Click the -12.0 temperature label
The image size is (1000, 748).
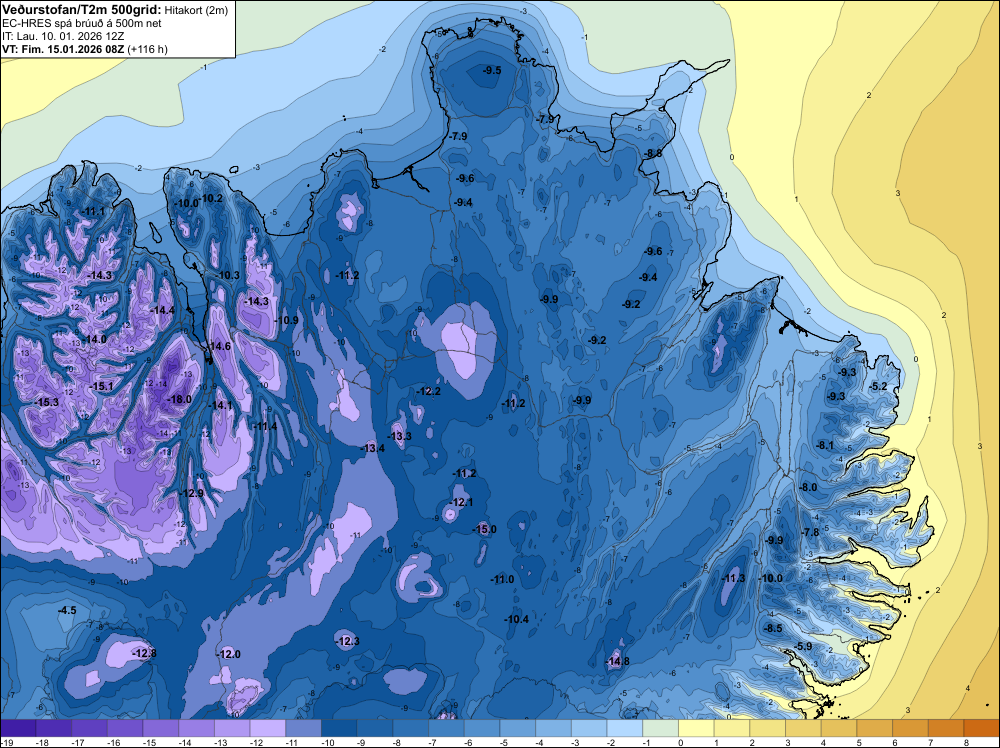[228, 654]
